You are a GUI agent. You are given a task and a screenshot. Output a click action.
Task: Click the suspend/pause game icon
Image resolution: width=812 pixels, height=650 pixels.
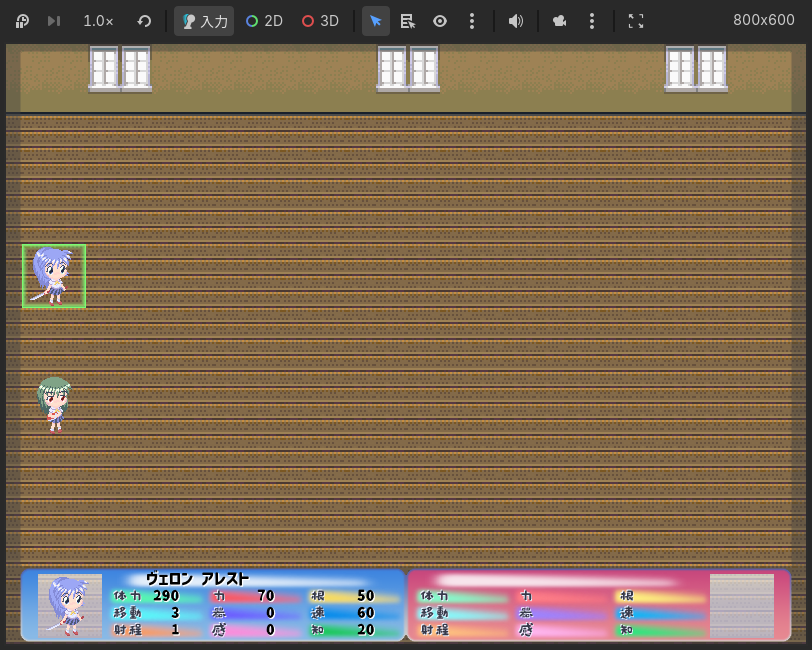(22, 21)
